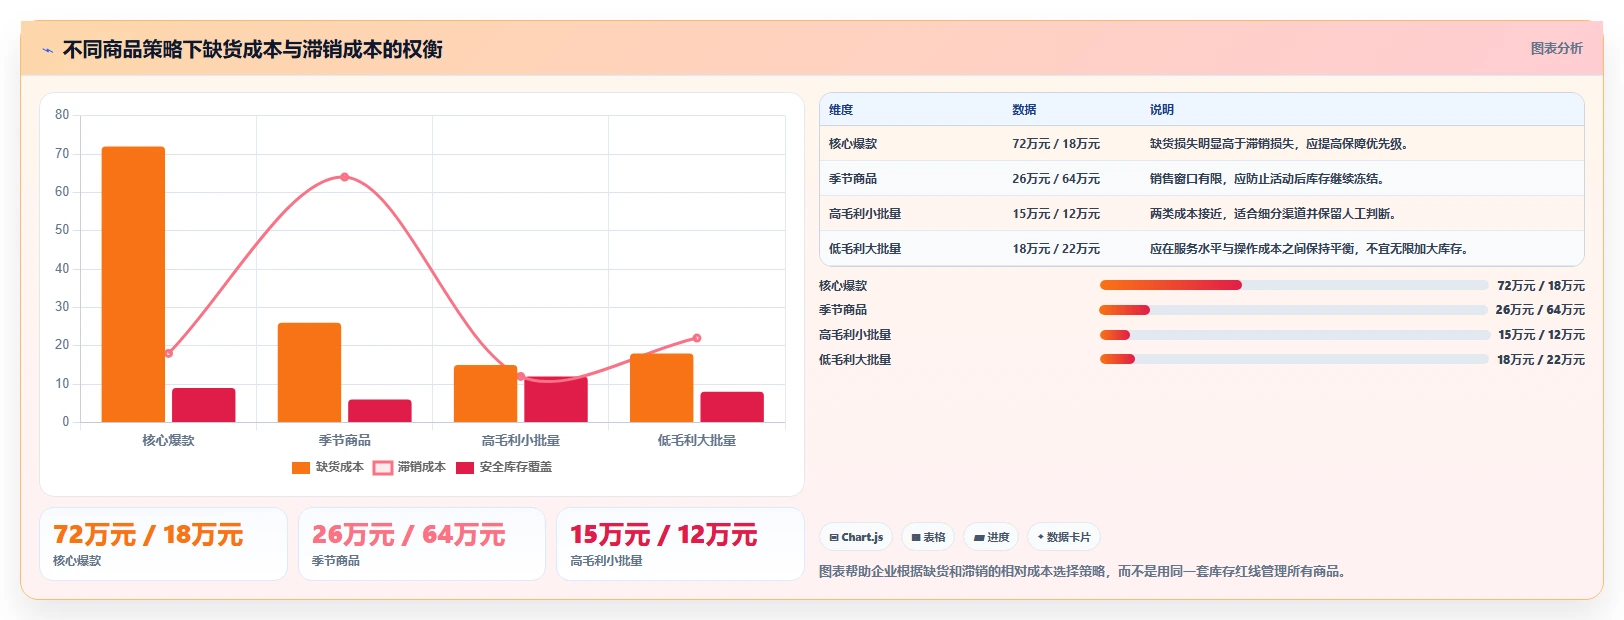Click the 季节商品 label in the progress list
The image size is (1624, 620).
(843, 310)
